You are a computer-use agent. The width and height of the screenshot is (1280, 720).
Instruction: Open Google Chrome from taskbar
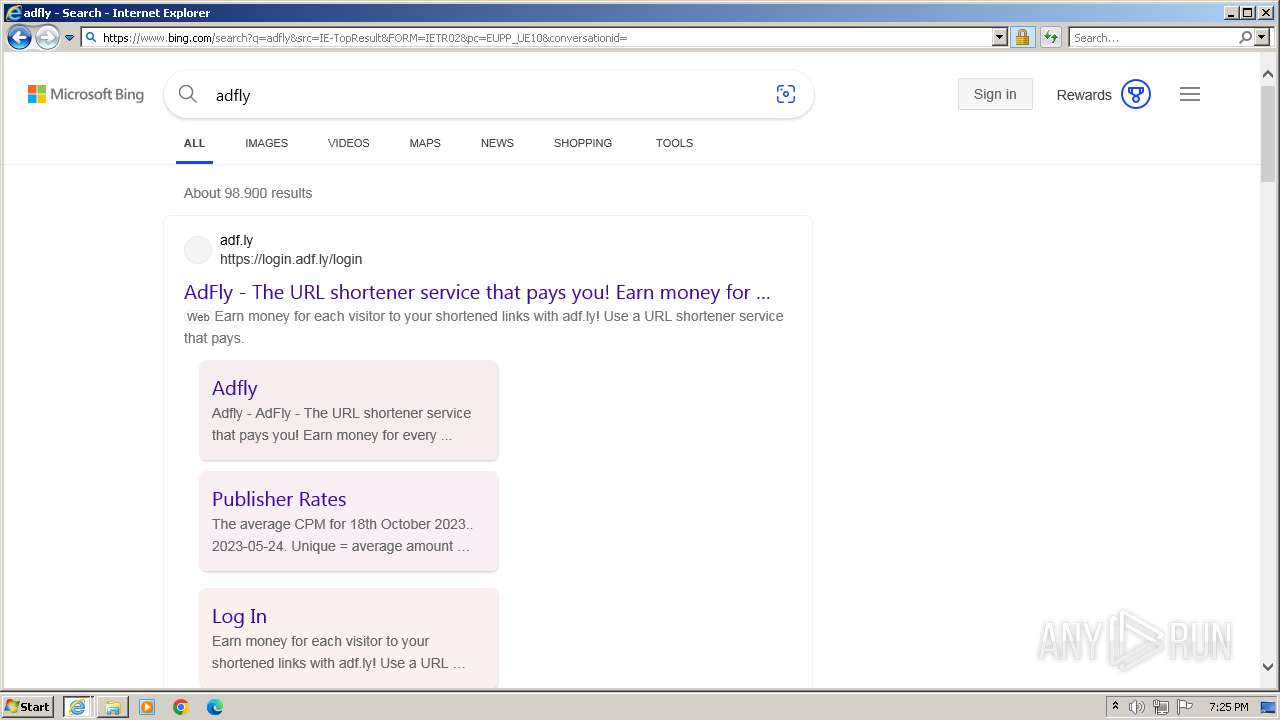(181, 707)
